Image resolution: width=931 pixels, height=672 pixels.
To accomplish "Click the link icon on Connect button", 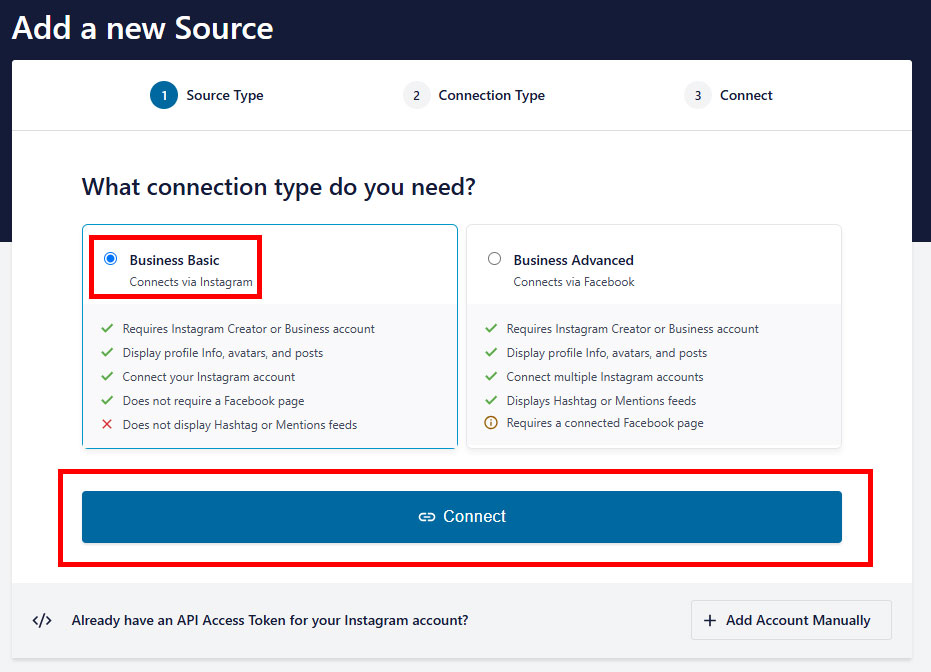I will [x=427, y=517].
